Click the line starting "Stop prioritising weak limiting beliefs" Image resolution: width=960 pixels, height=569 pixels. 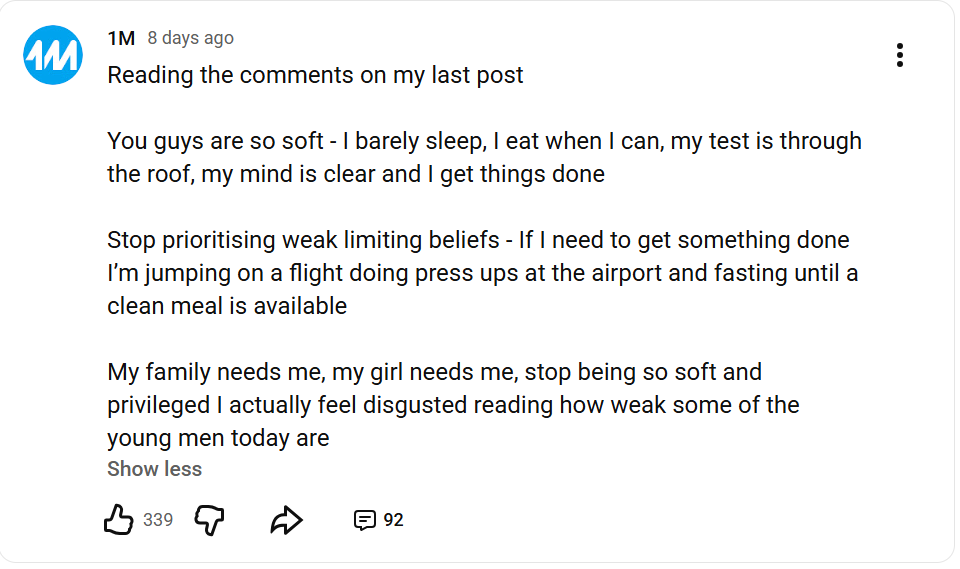478,240
